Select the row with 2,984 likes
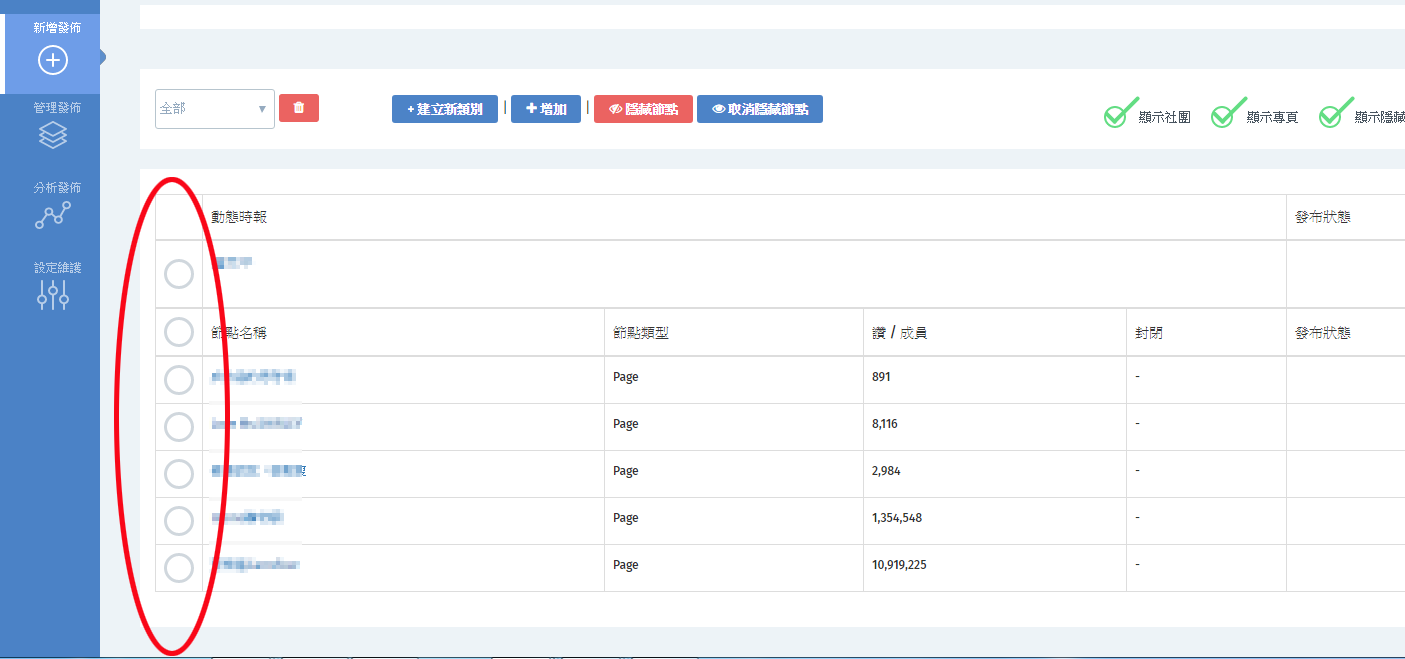 179,474
